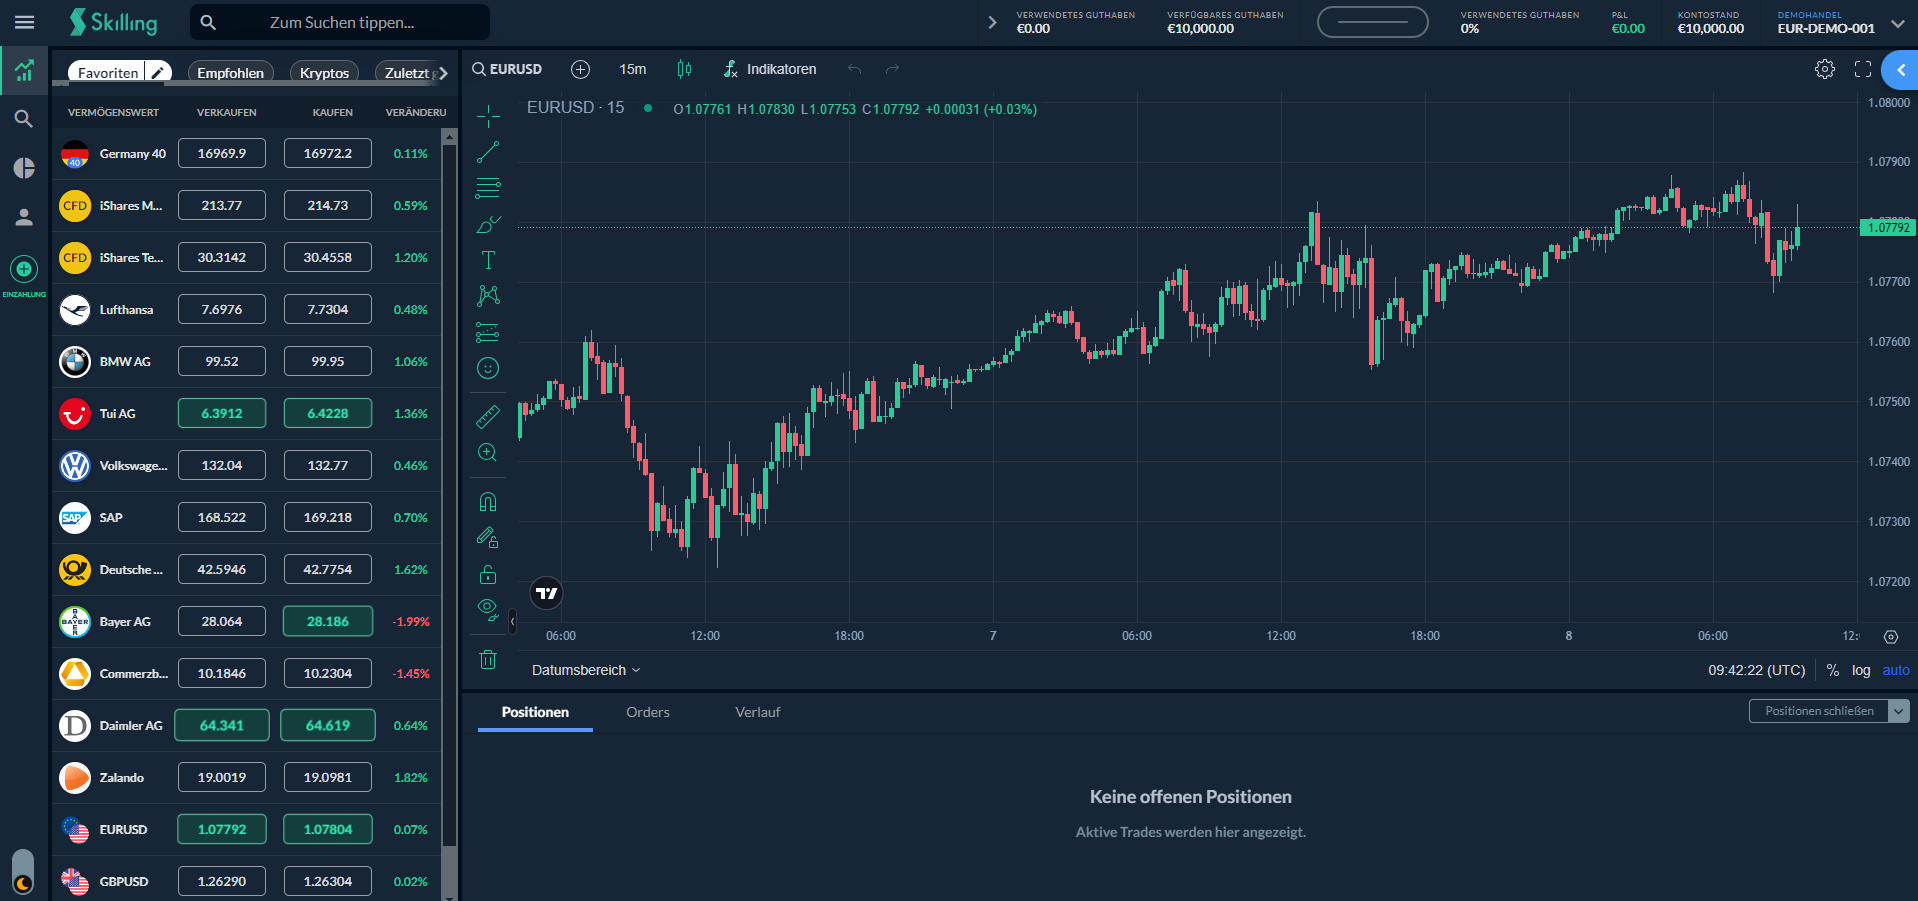Select the Empfohlen tab
This screenshot has height=901, width=1918.
pos(230,73)
